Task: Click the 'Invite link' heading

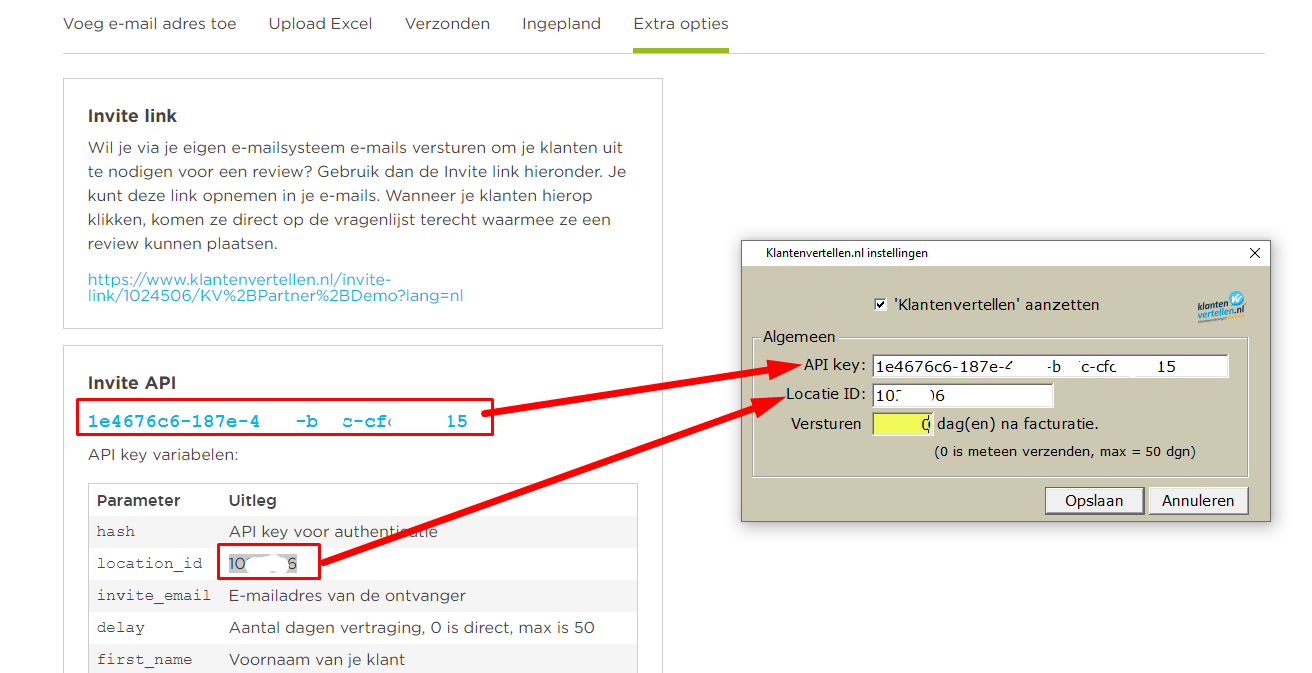Action: 132,116
